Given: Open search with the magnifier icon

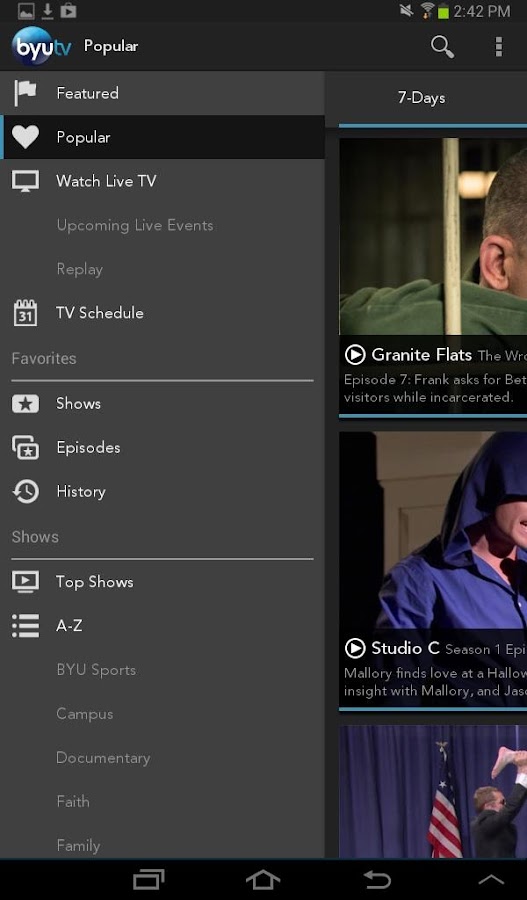Looking at the screenshot, I should point(442,46).
